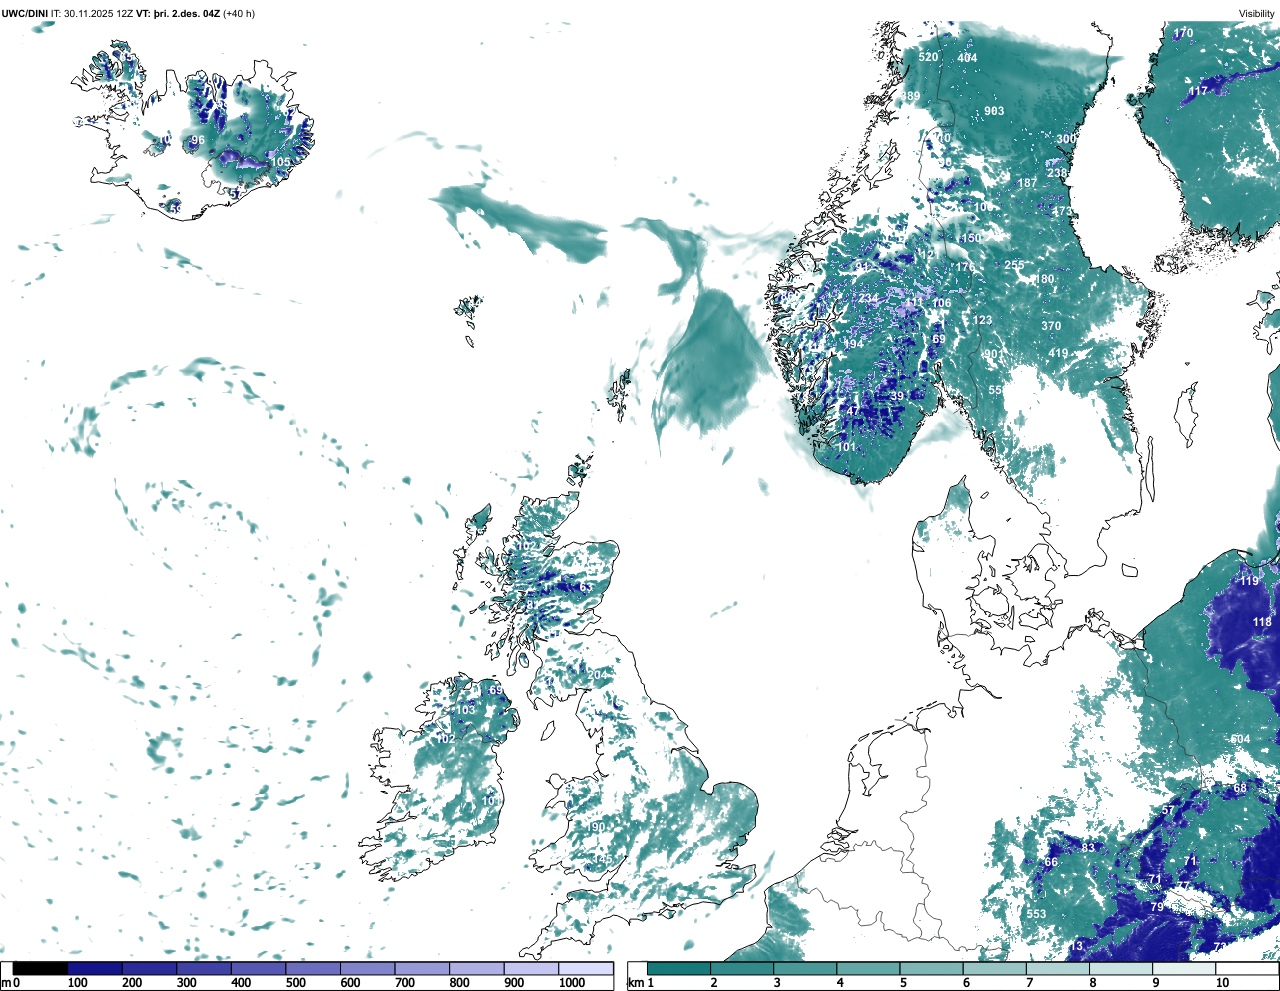Click the '103' visibility value in Ireland
This screenshot has height=991, width=1280.
pyautogui.click(x=466, y=711)
